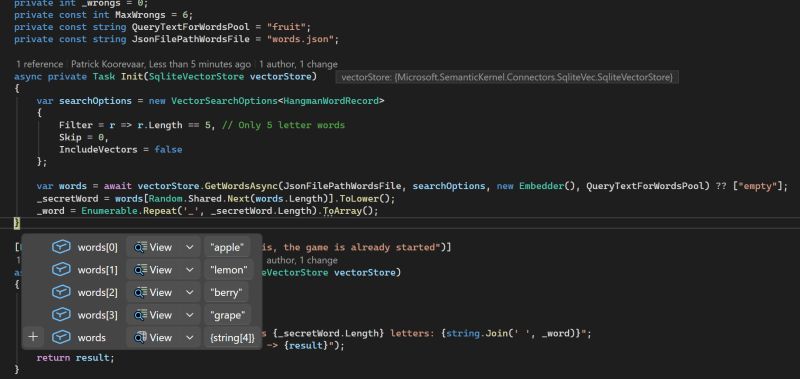Image resolution: width=800 pixels, height=379 pixels.
Task: Open View visualizer for words[1]
Action: pos(153,270)
